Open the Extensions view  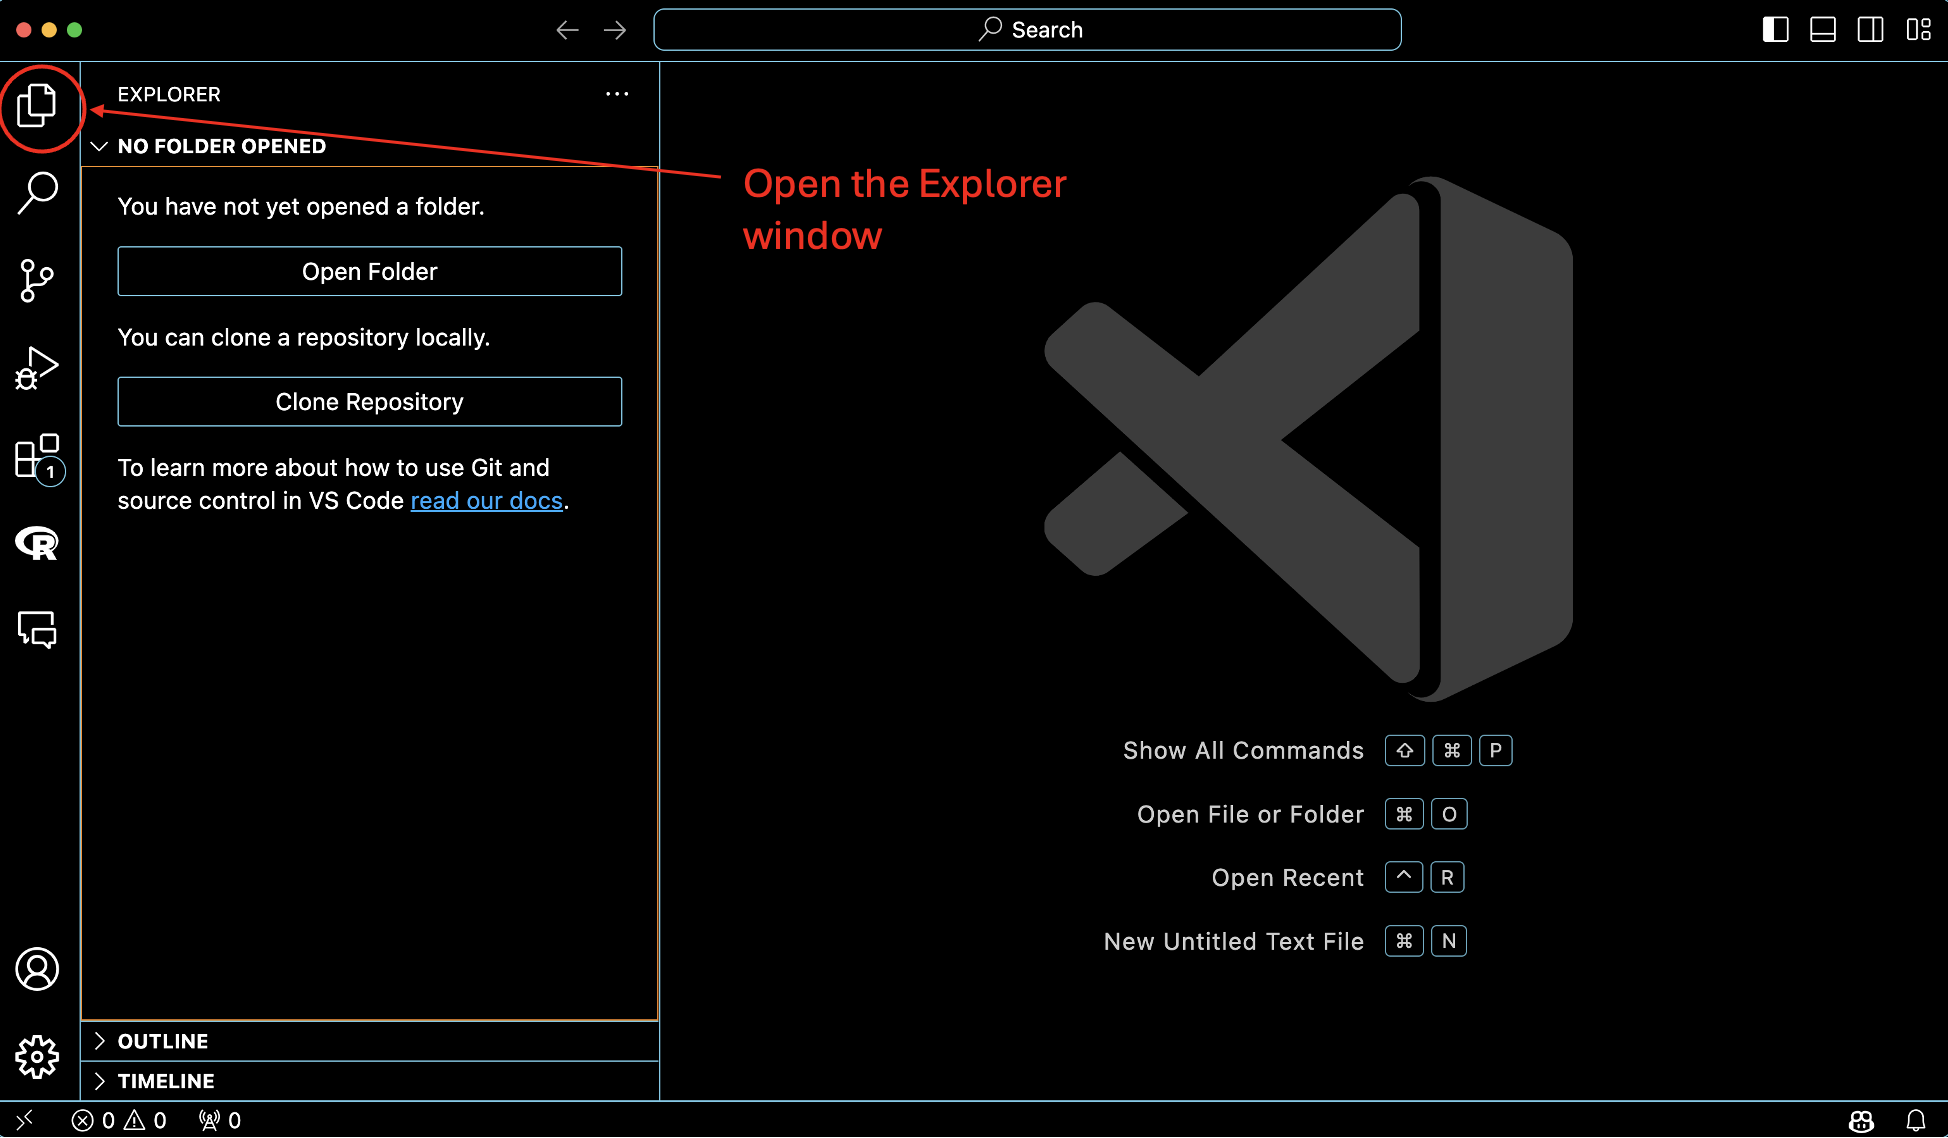click(x=39, y=459)
